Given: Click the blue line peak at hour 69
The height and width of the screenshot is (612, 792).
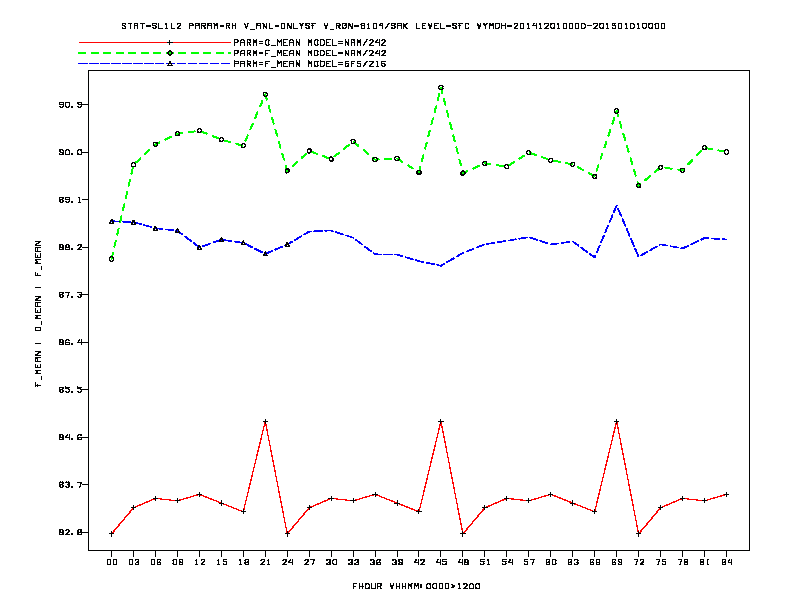Looking at the screenshot, I should pos(617,206).
